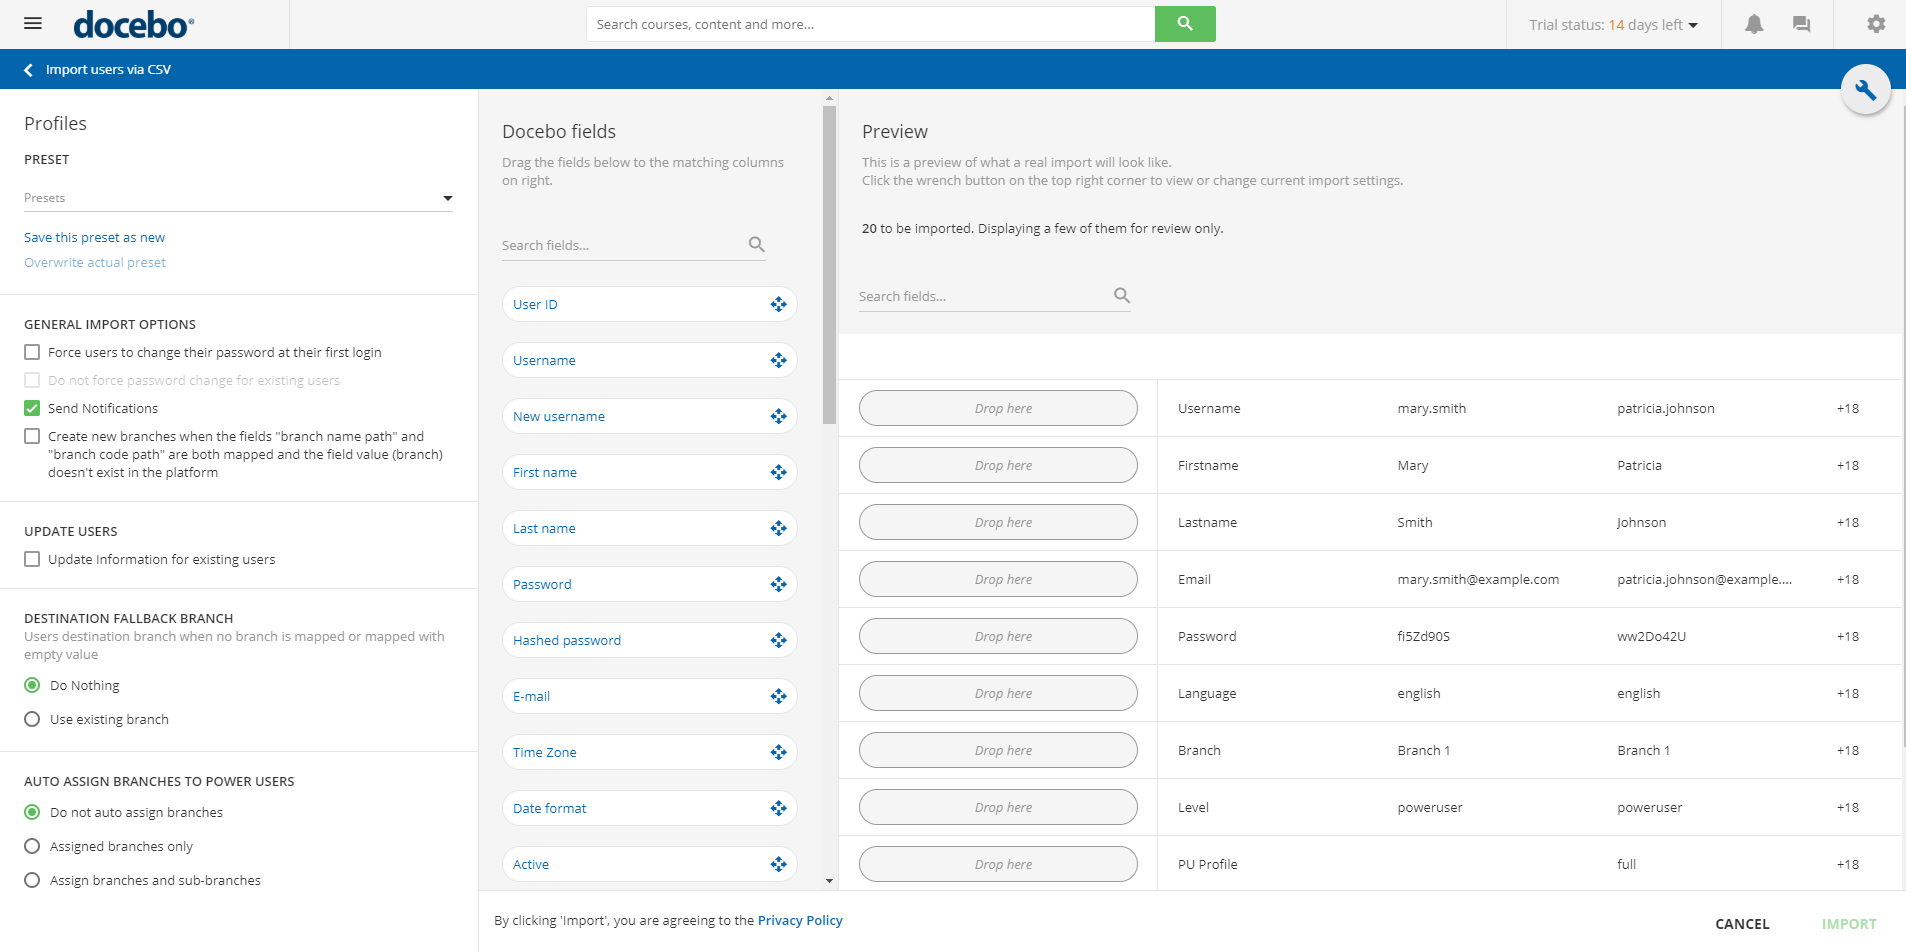Click the move handle on the Username field
This screenshot has width=1906, height=952.
pos(778,360)
